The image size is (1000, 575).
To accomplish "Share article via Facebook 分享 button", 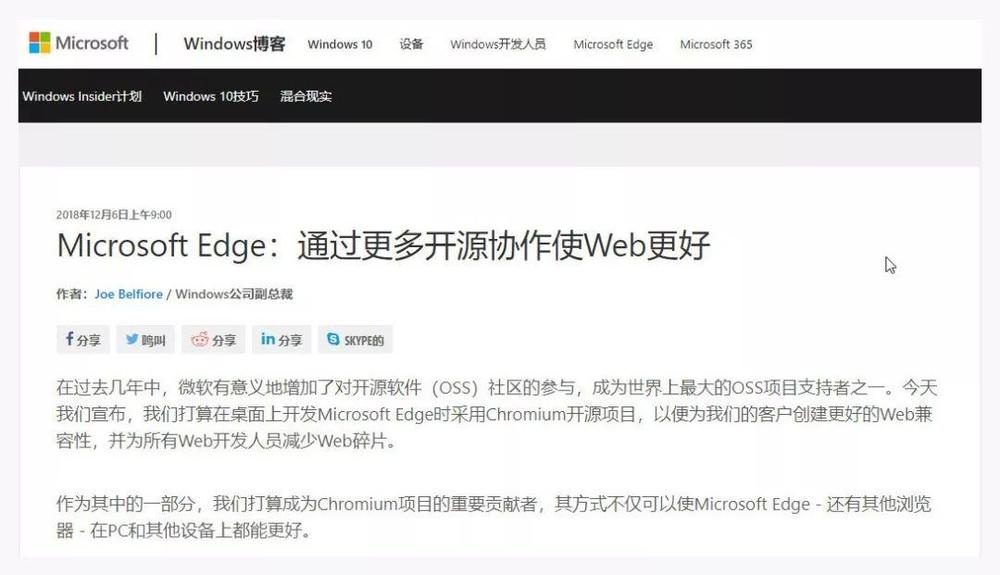I will pyautogui.click(x=83, y=339).
